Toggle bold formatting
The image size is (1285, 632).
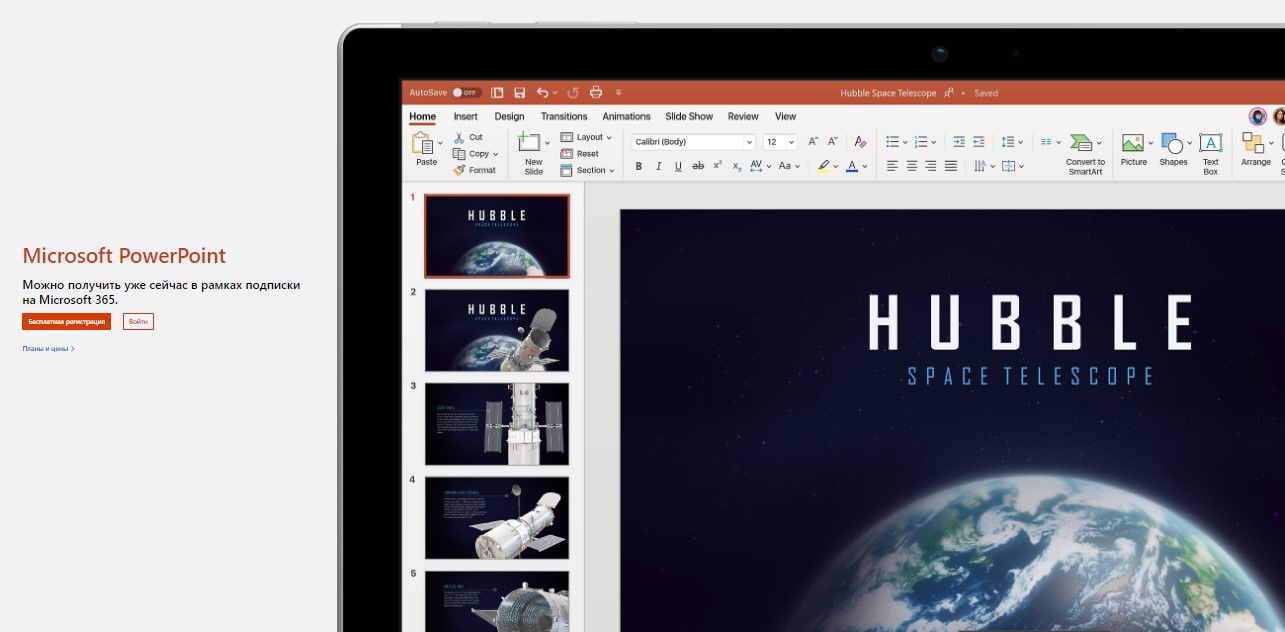[639, 166]
